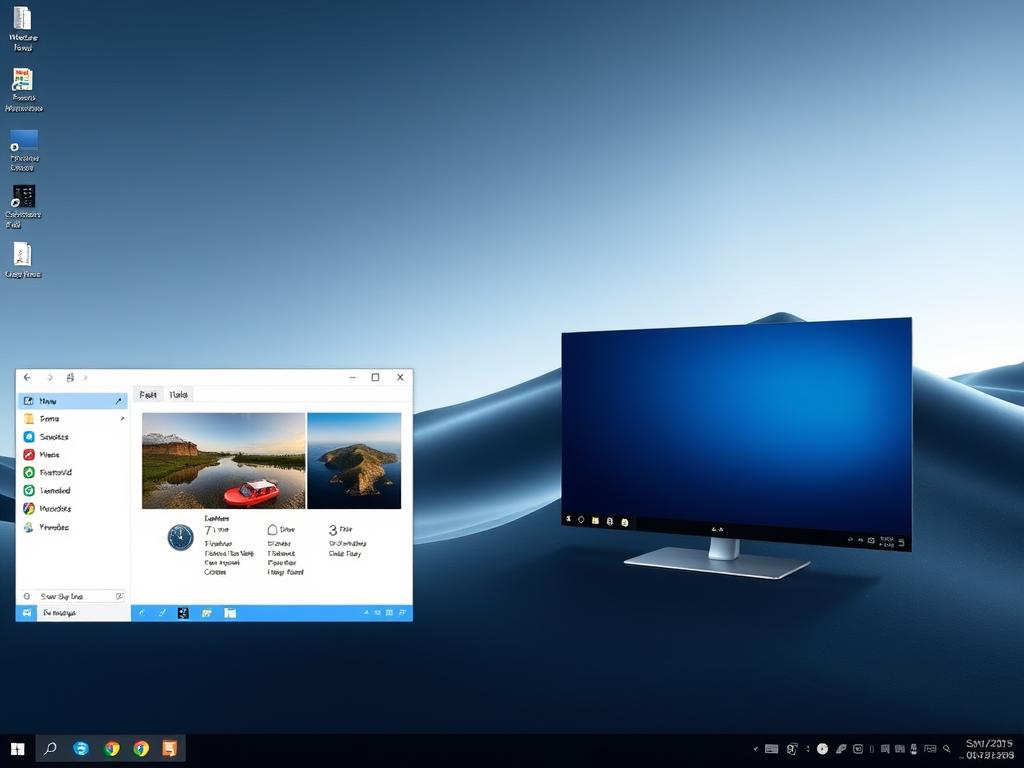Expand the hidden tray icons chevron on the taskbar
This screenshot has width=1024, height=768.
[756, 749]
